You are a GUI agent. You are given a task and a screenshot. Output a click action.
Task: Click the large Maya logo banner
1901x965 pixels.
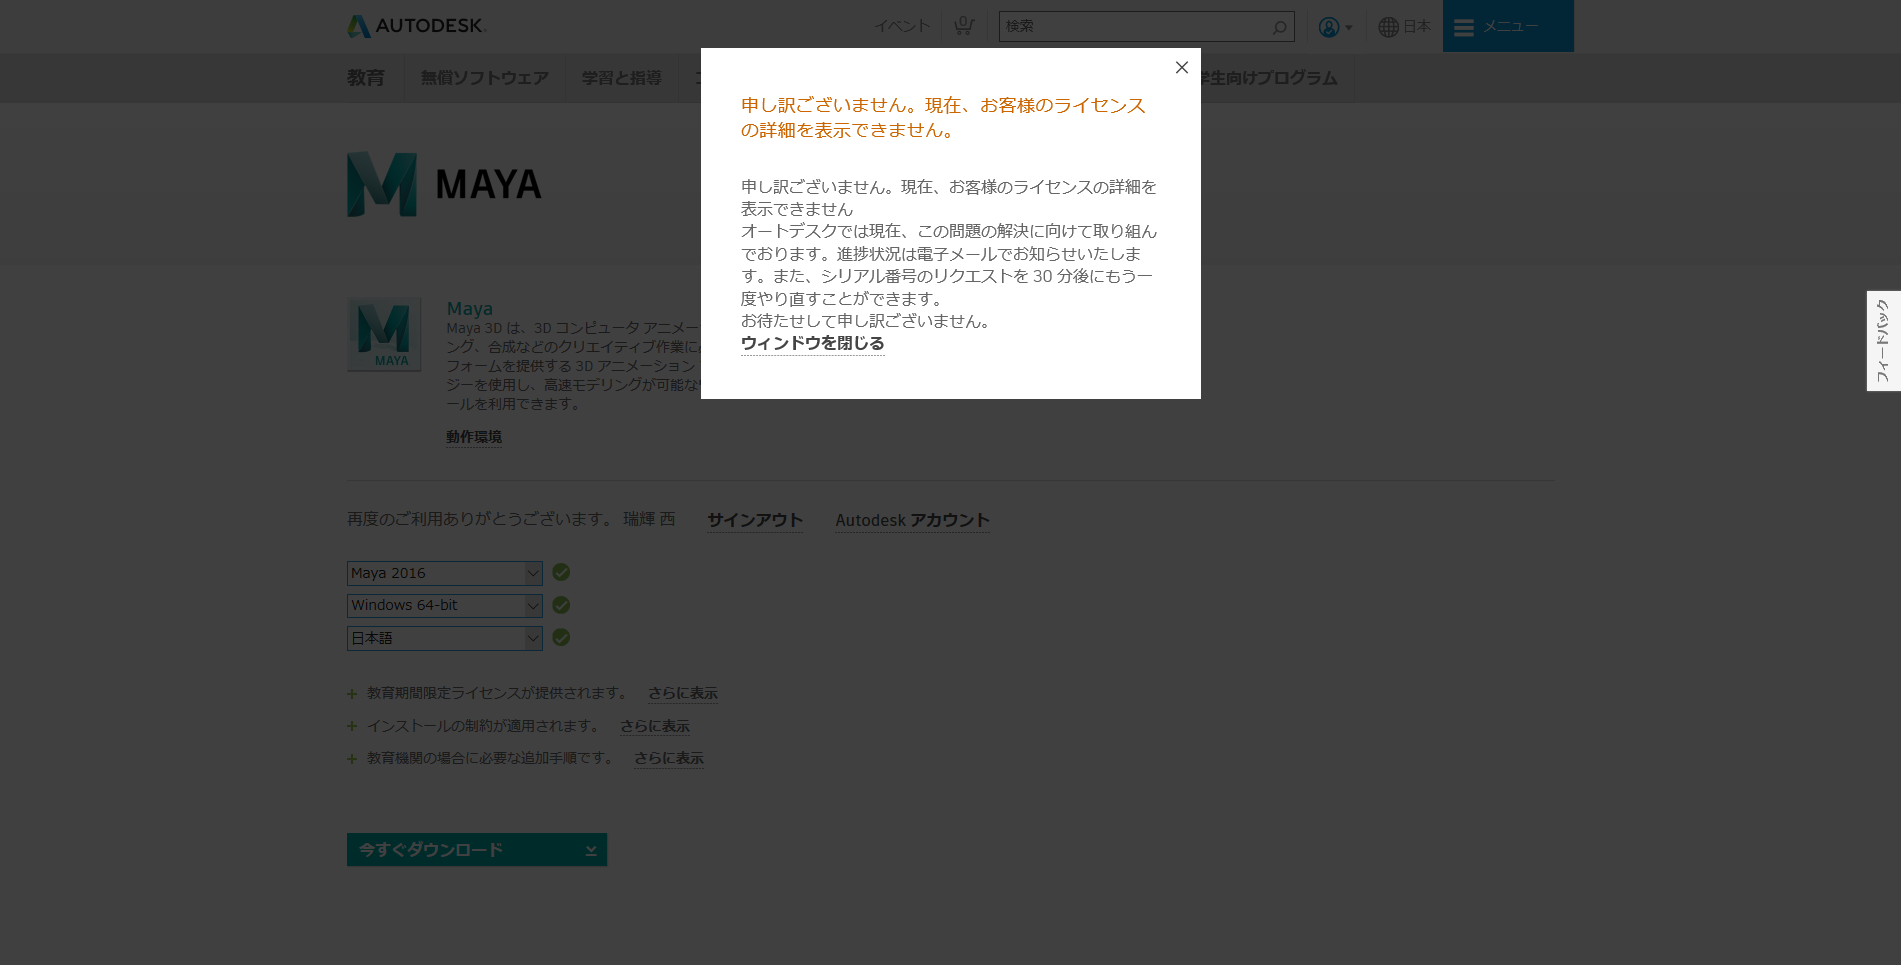pos(444,185)
